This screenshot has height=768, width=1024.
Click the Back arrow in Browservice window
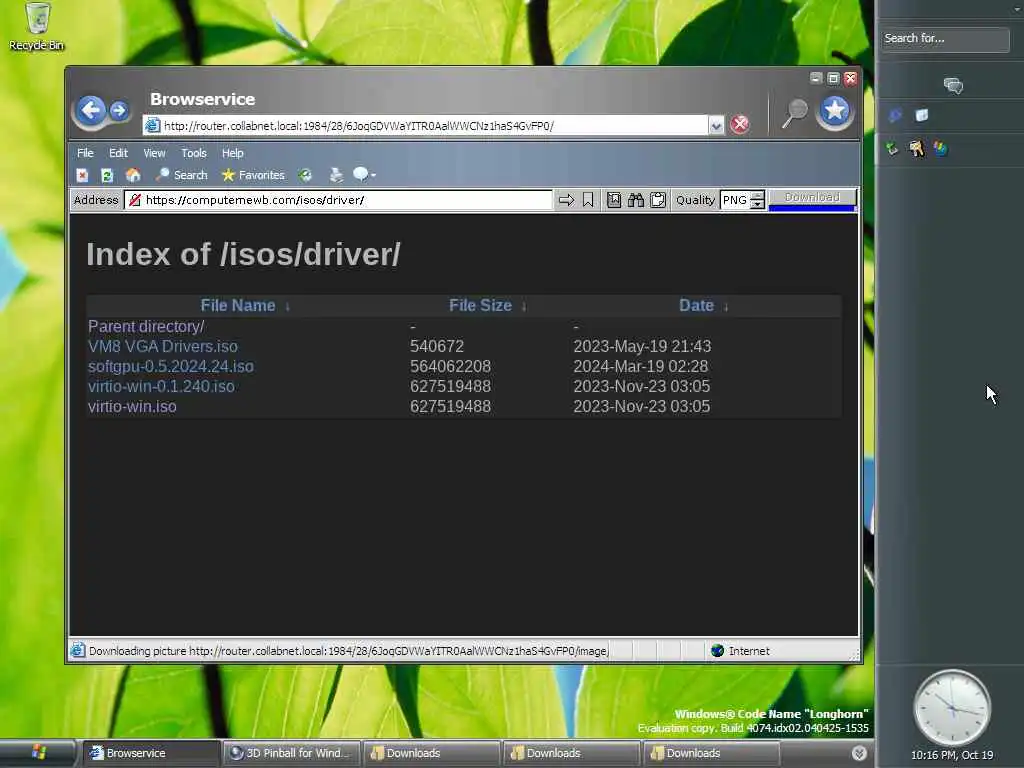pos(90,111)
